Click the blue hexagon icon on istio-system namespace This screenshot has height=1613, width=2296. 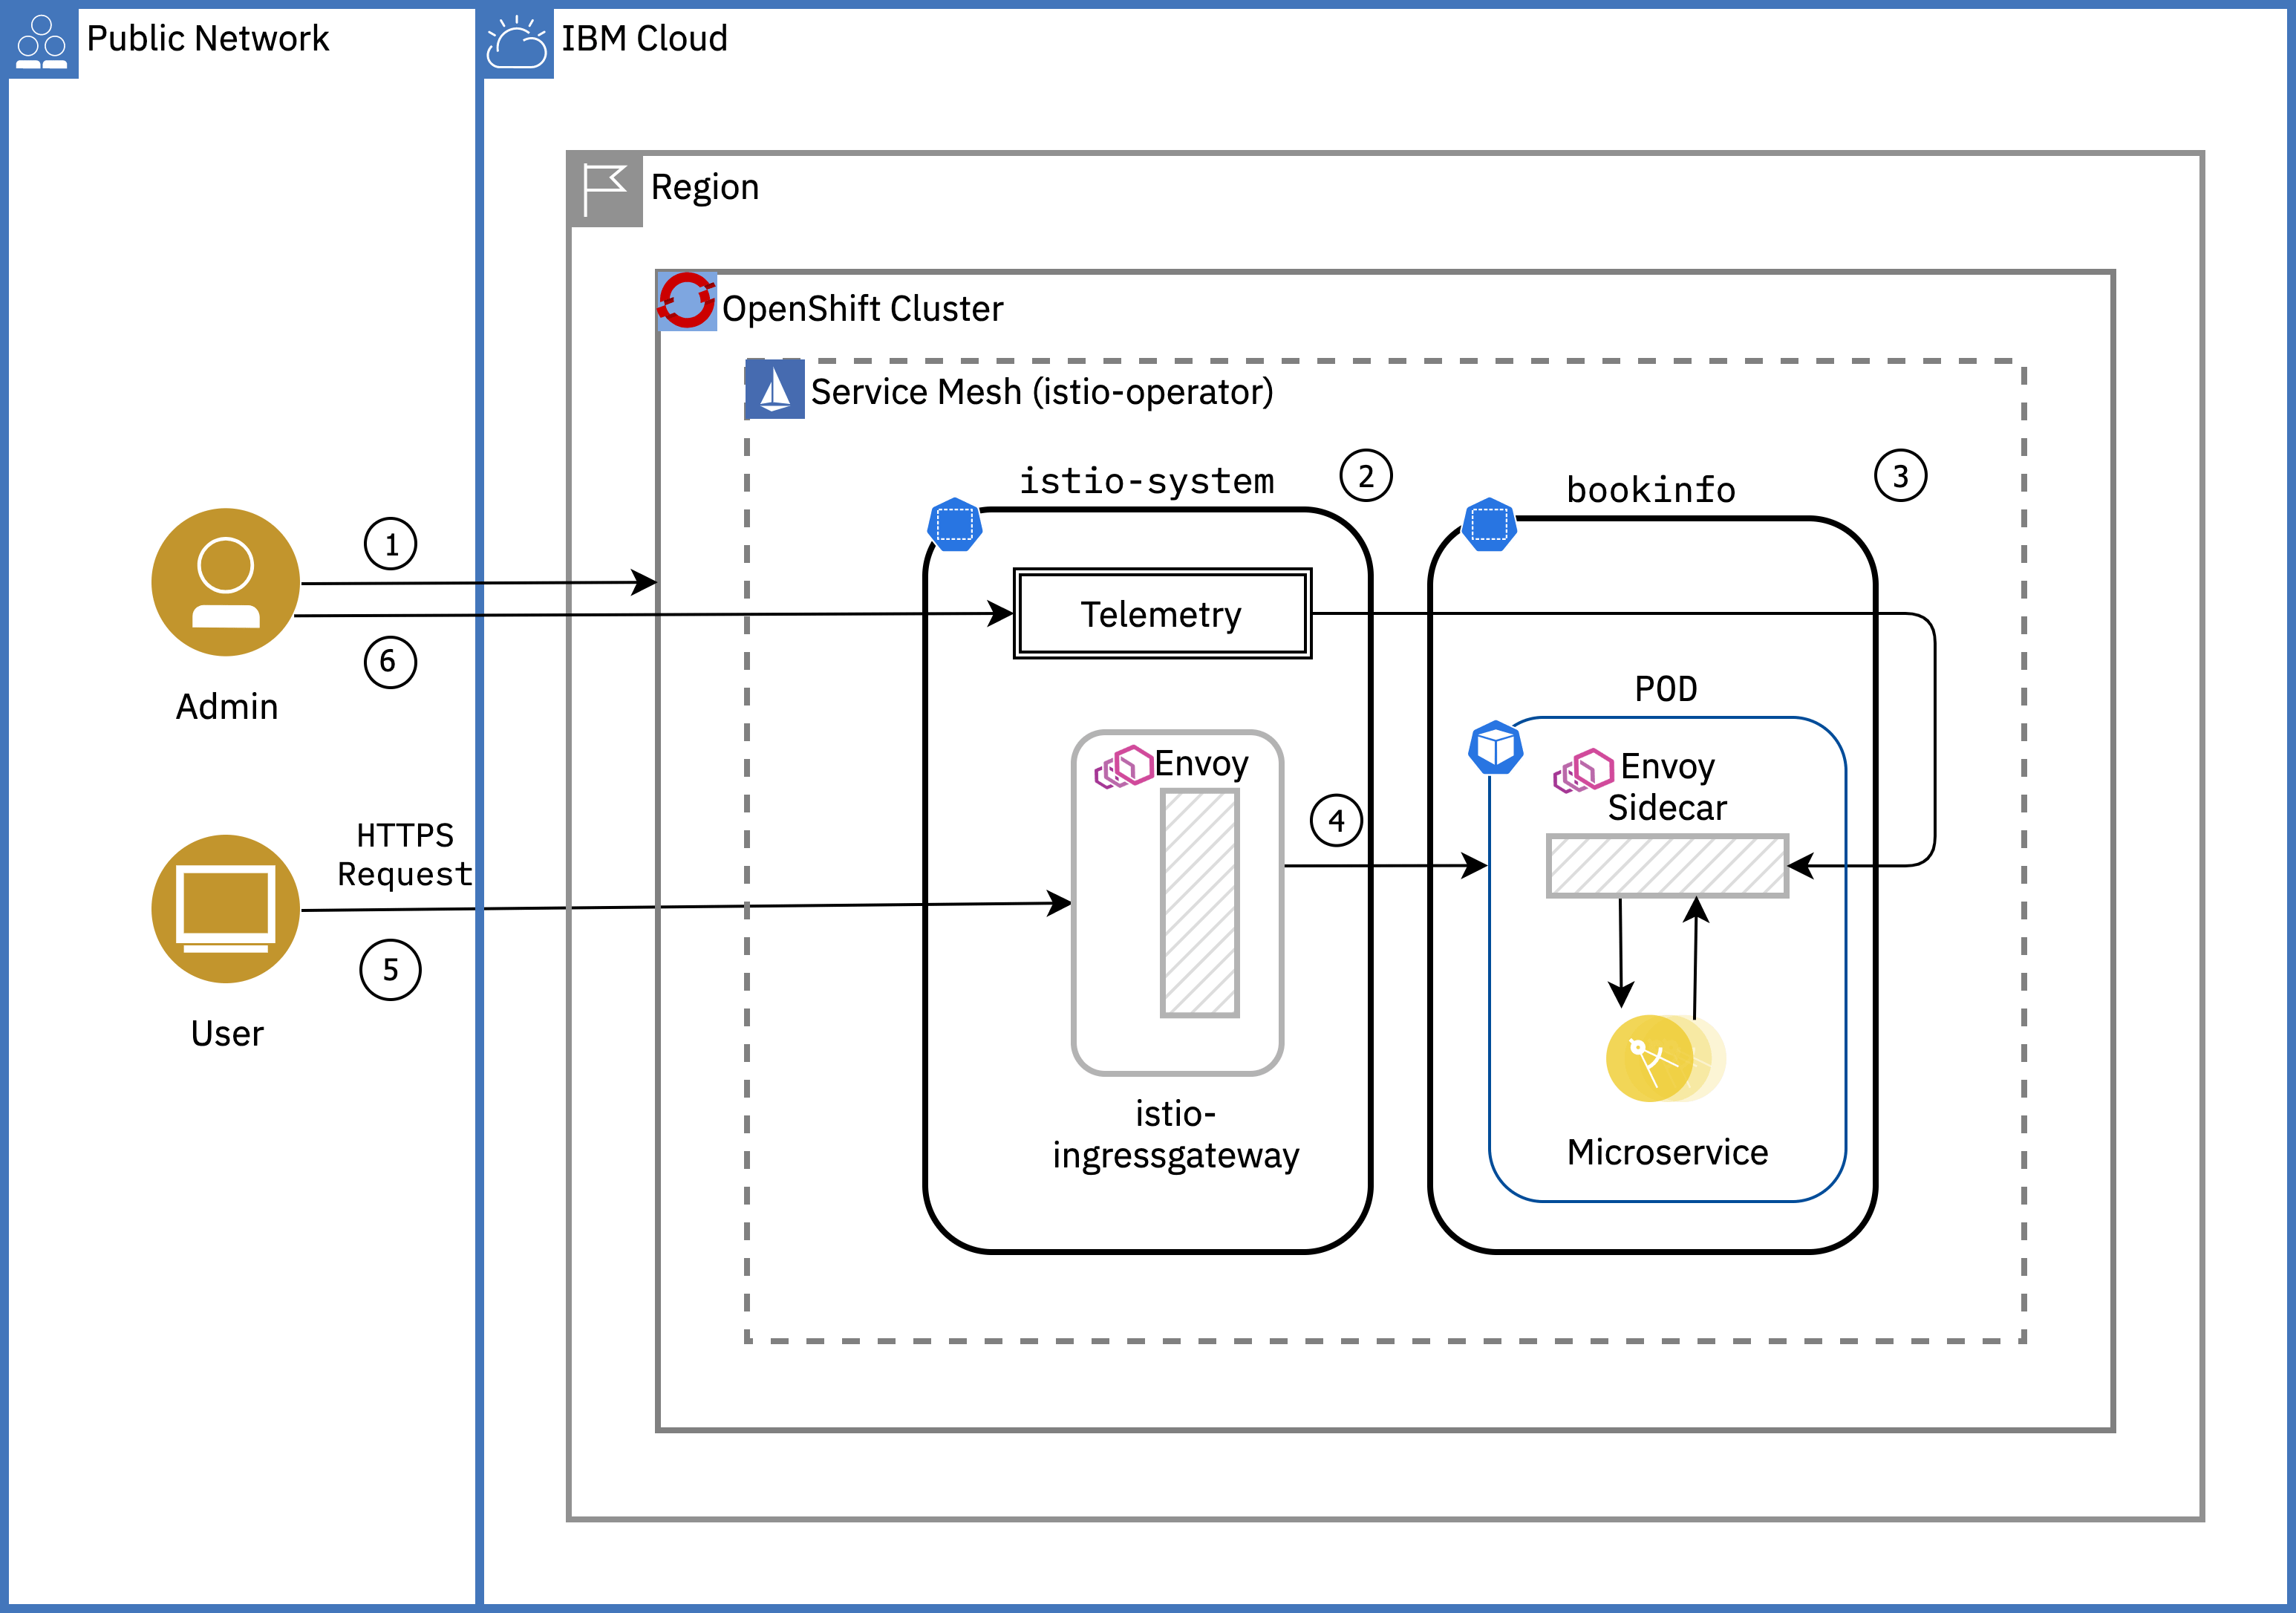[955, 524]
